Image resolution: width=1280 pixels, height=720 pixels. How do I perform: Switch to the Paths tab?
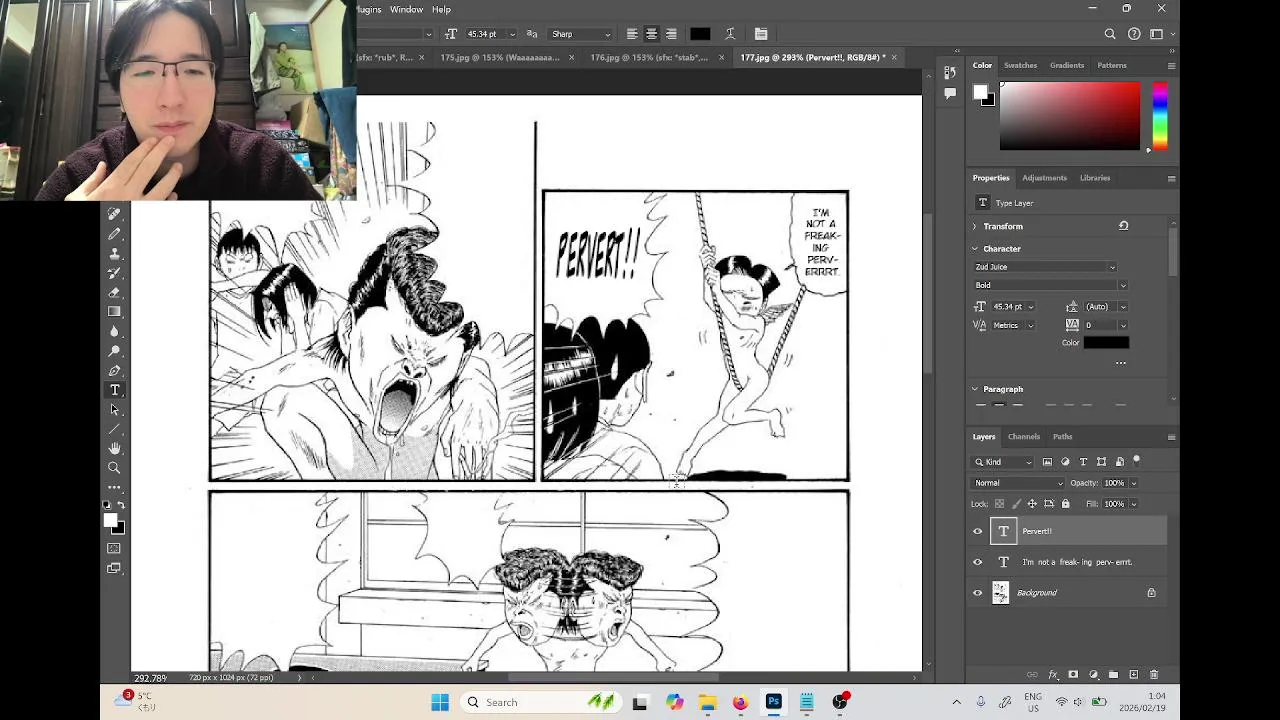coord(1062,437)
